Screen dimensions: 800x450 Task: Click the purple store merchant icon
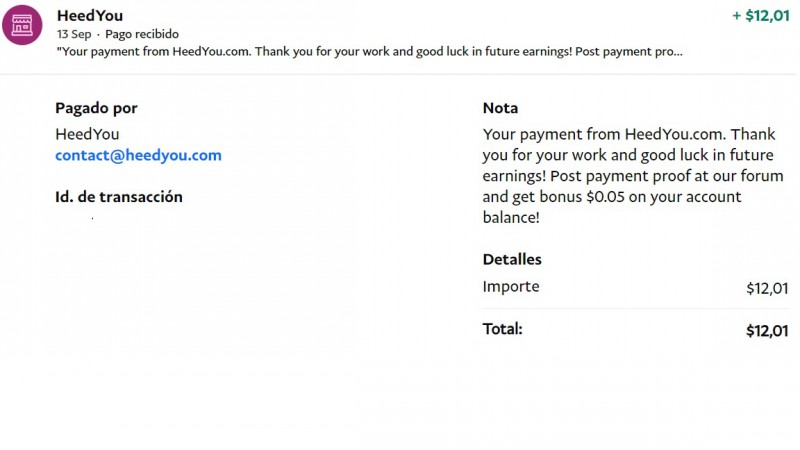tap(22, 26)
